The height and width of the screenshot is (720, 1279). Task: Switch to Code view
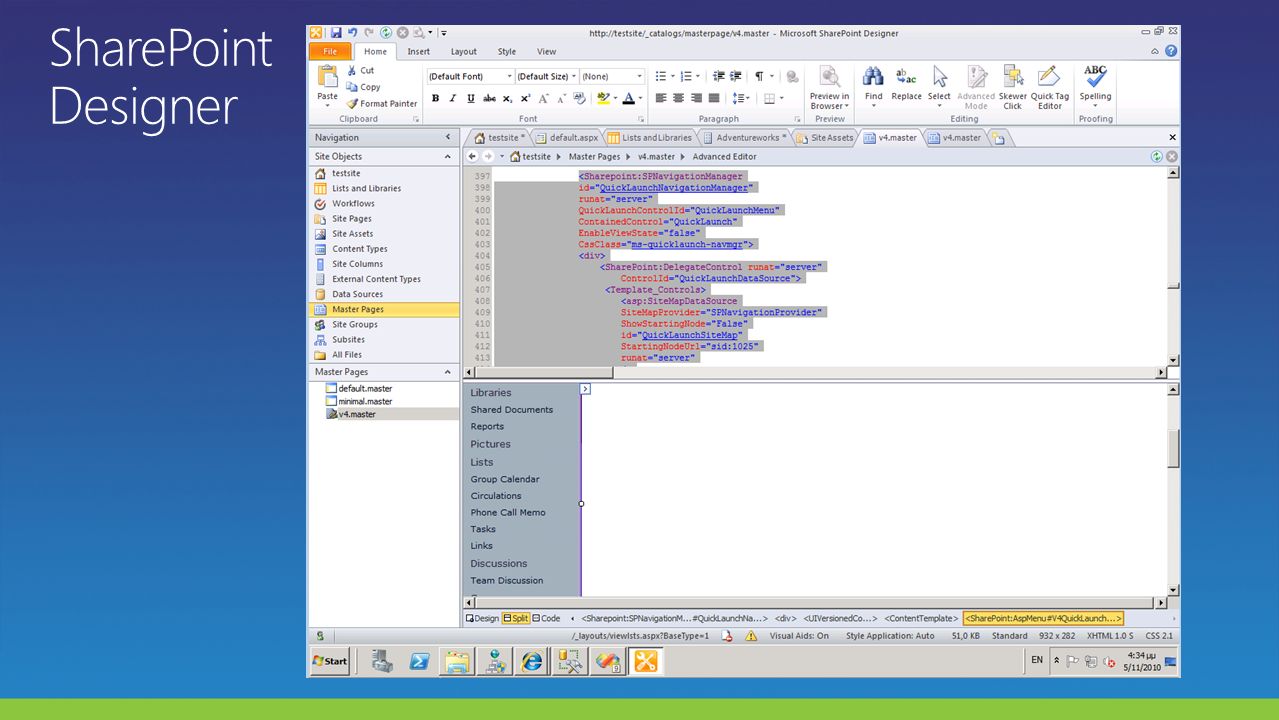[x=547, y=618]
